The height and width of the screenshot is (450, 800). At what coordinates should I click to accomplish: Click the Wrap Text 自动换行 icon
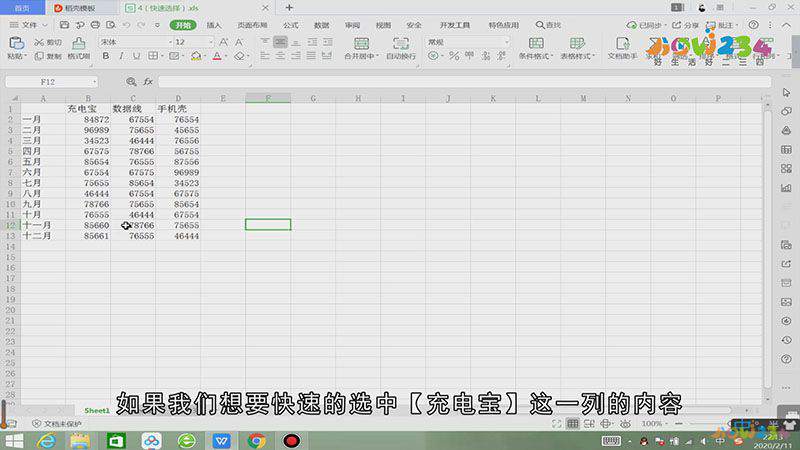coord(401,43)
